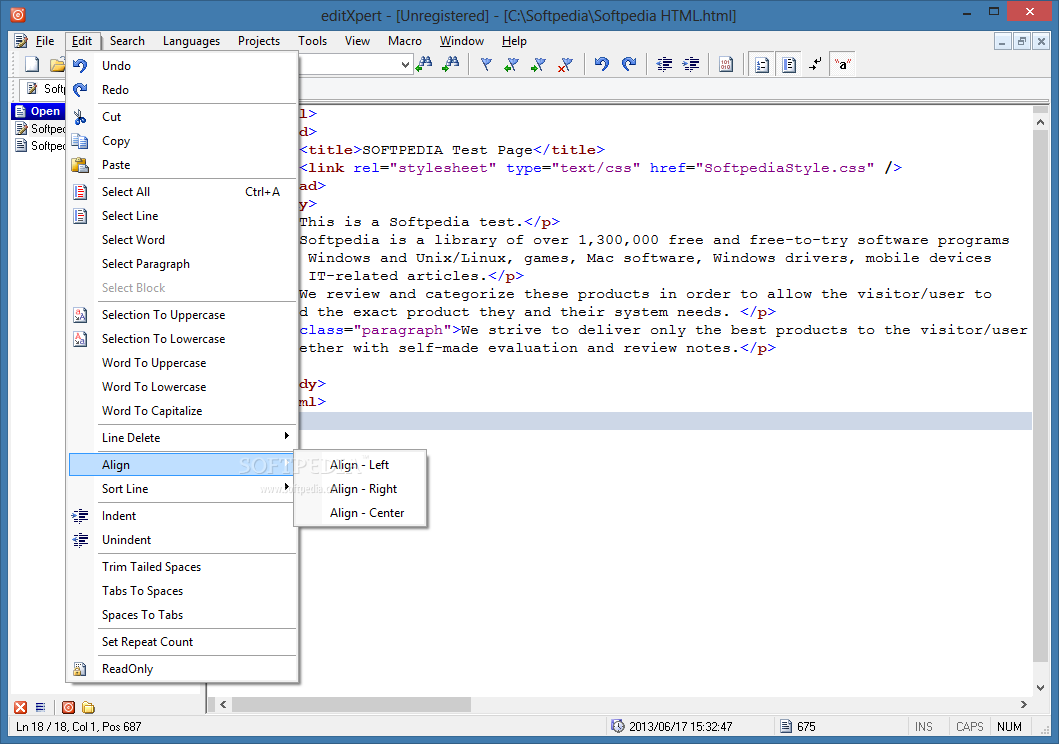Viewport: 1059px width, 744px height.
Task: Click the Paste clipboard icon in menu
Action: (x=80, y=165)
